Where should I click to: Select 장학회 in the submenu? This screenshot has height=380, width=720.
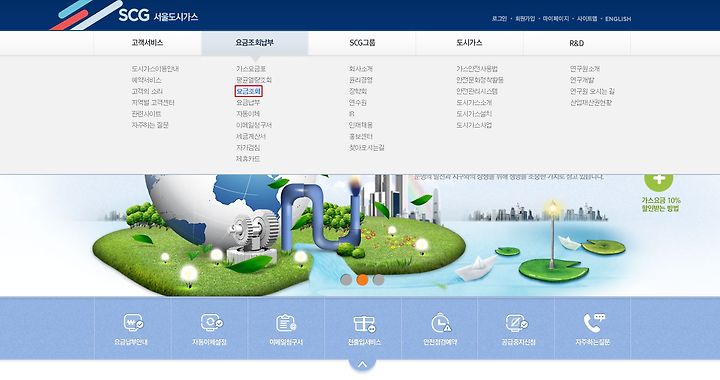[358, 91]
